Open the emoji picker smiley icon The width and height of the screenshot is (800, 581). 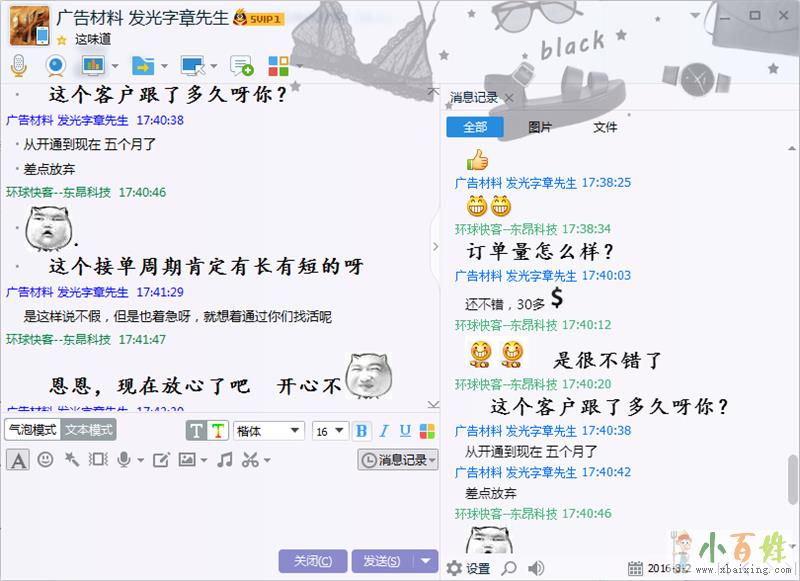(45, 460)
